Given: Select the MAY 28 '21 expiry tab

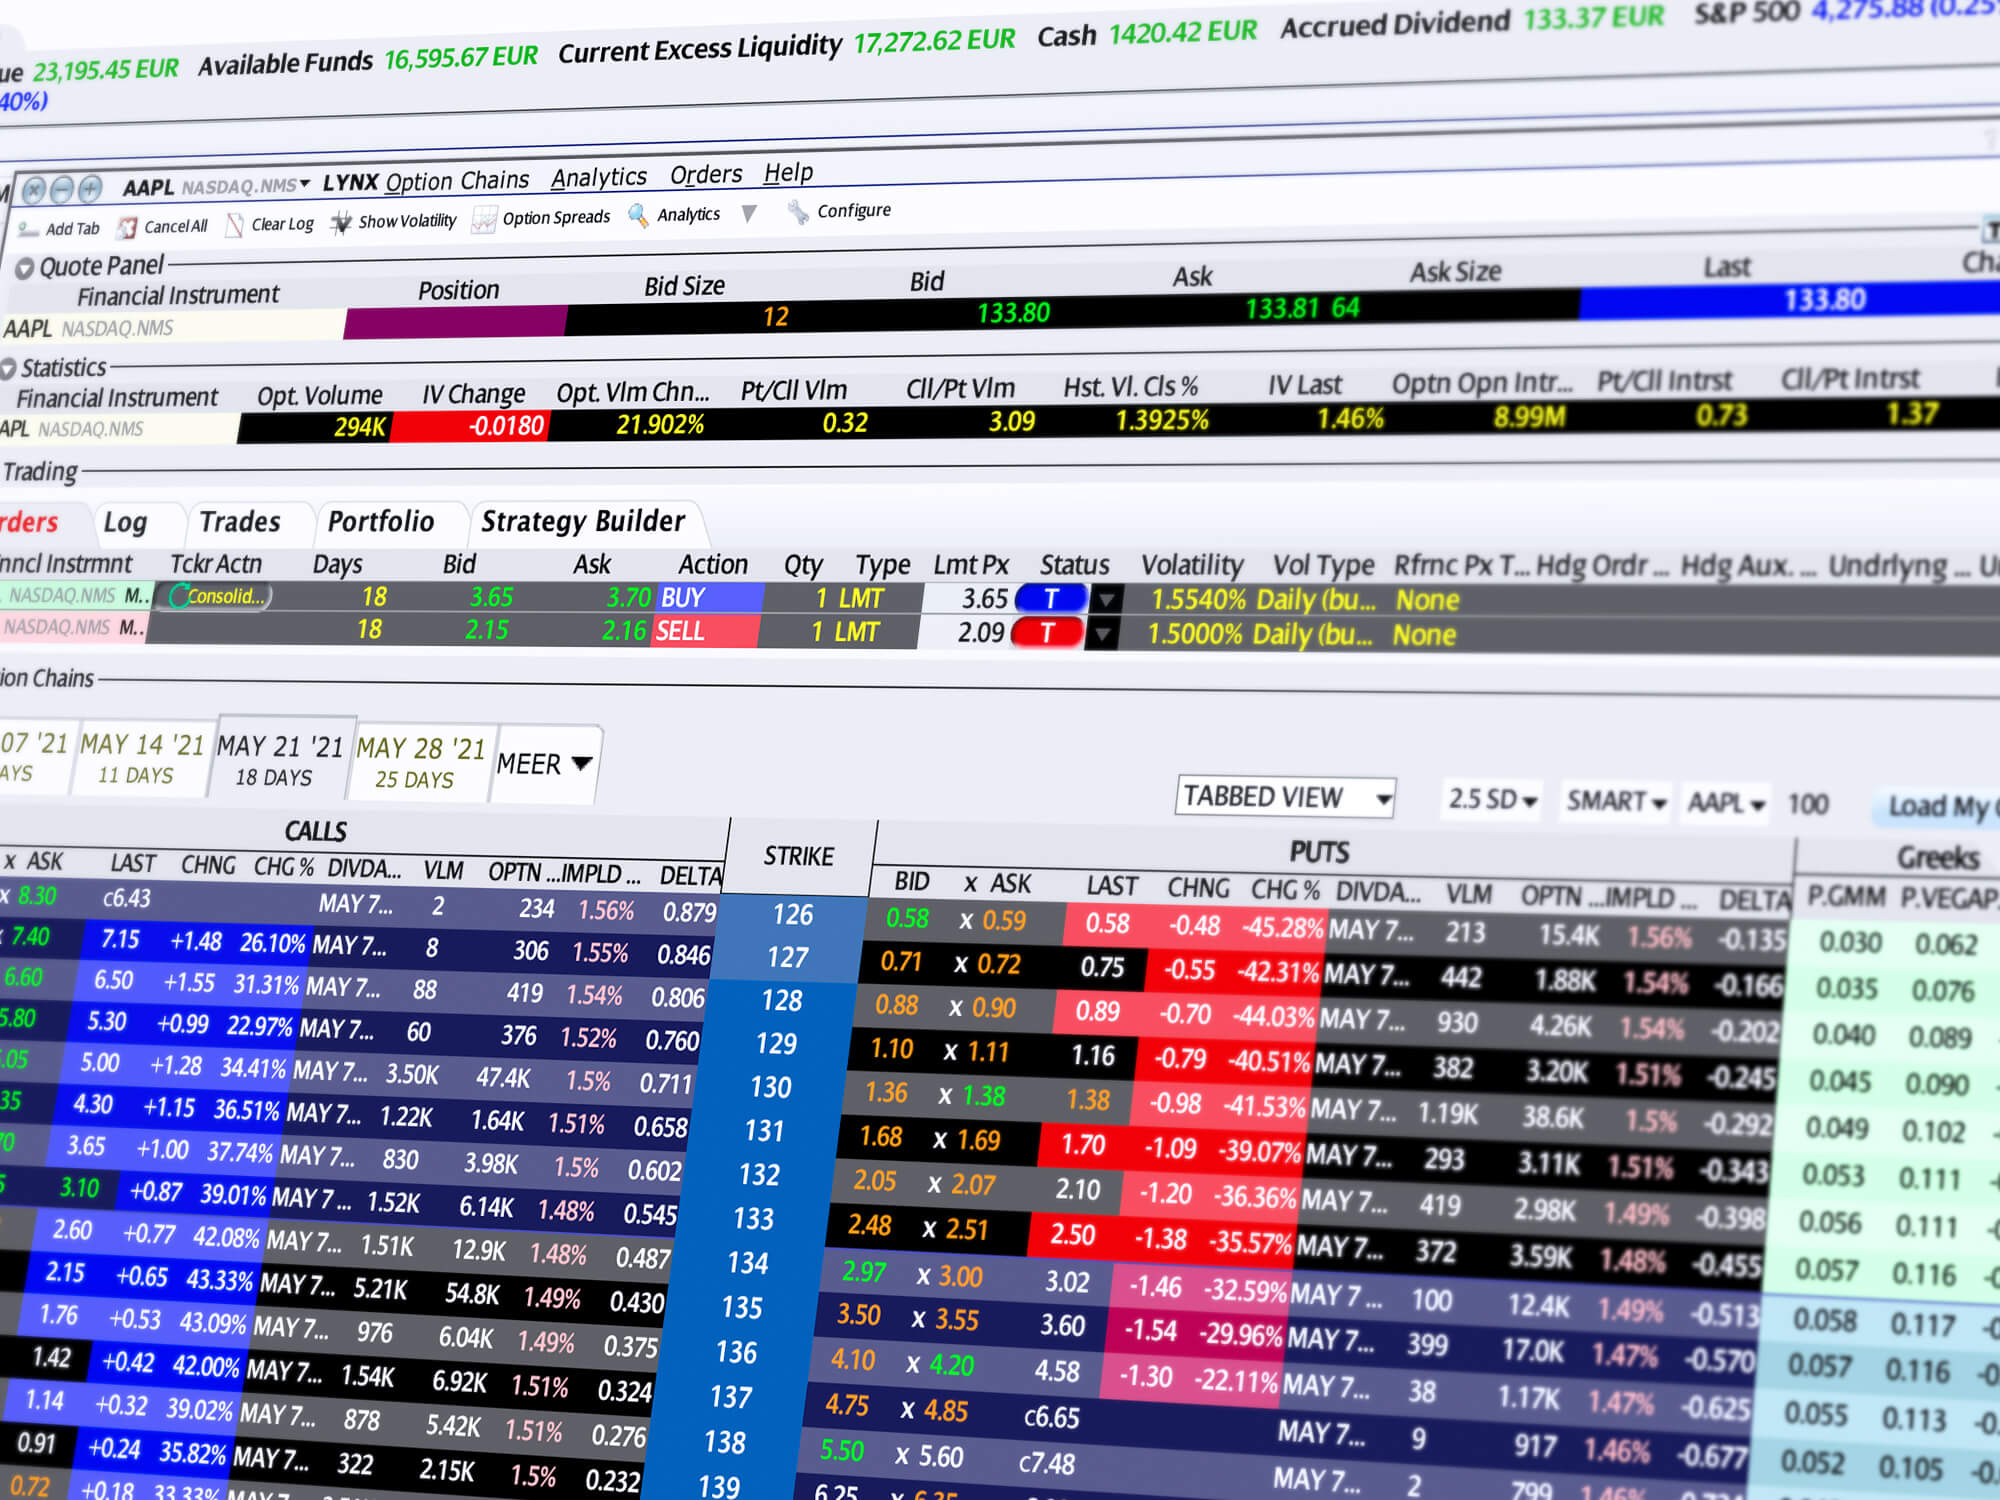Looking at the screenshot, I should tap(419, 763).
